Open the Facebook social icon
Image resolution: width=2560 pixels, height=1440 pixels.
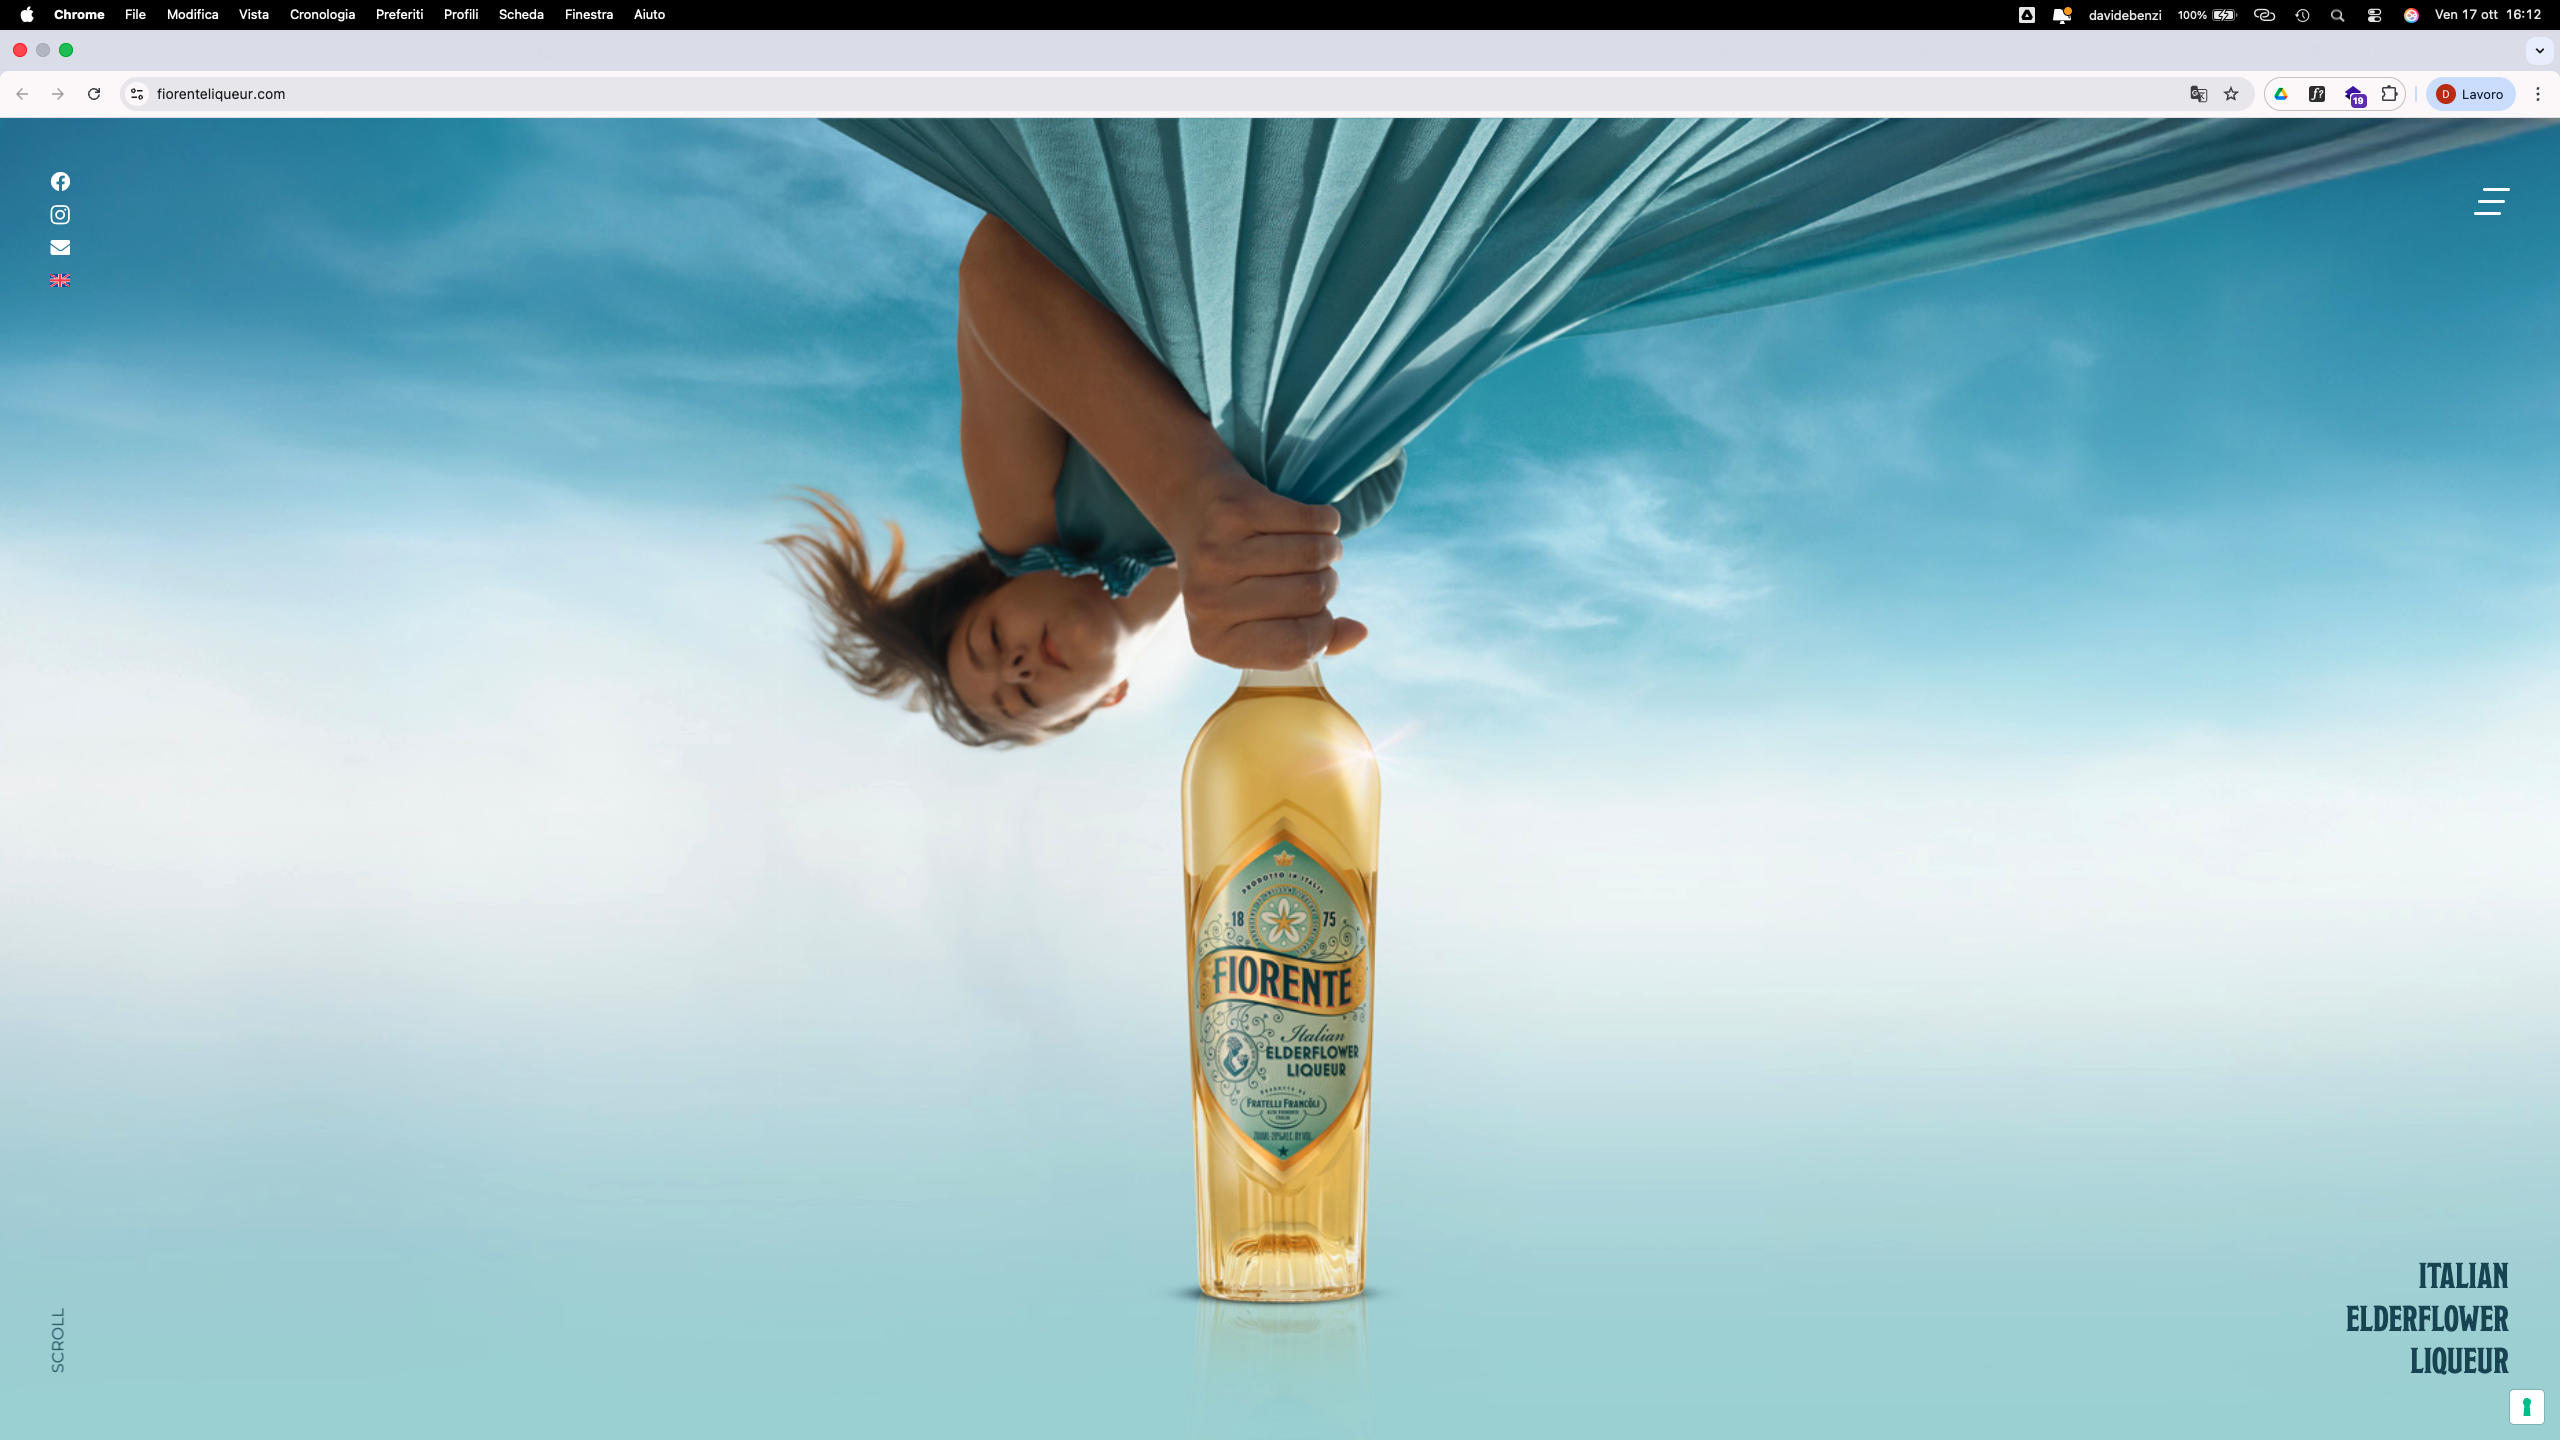coord(60,181)
